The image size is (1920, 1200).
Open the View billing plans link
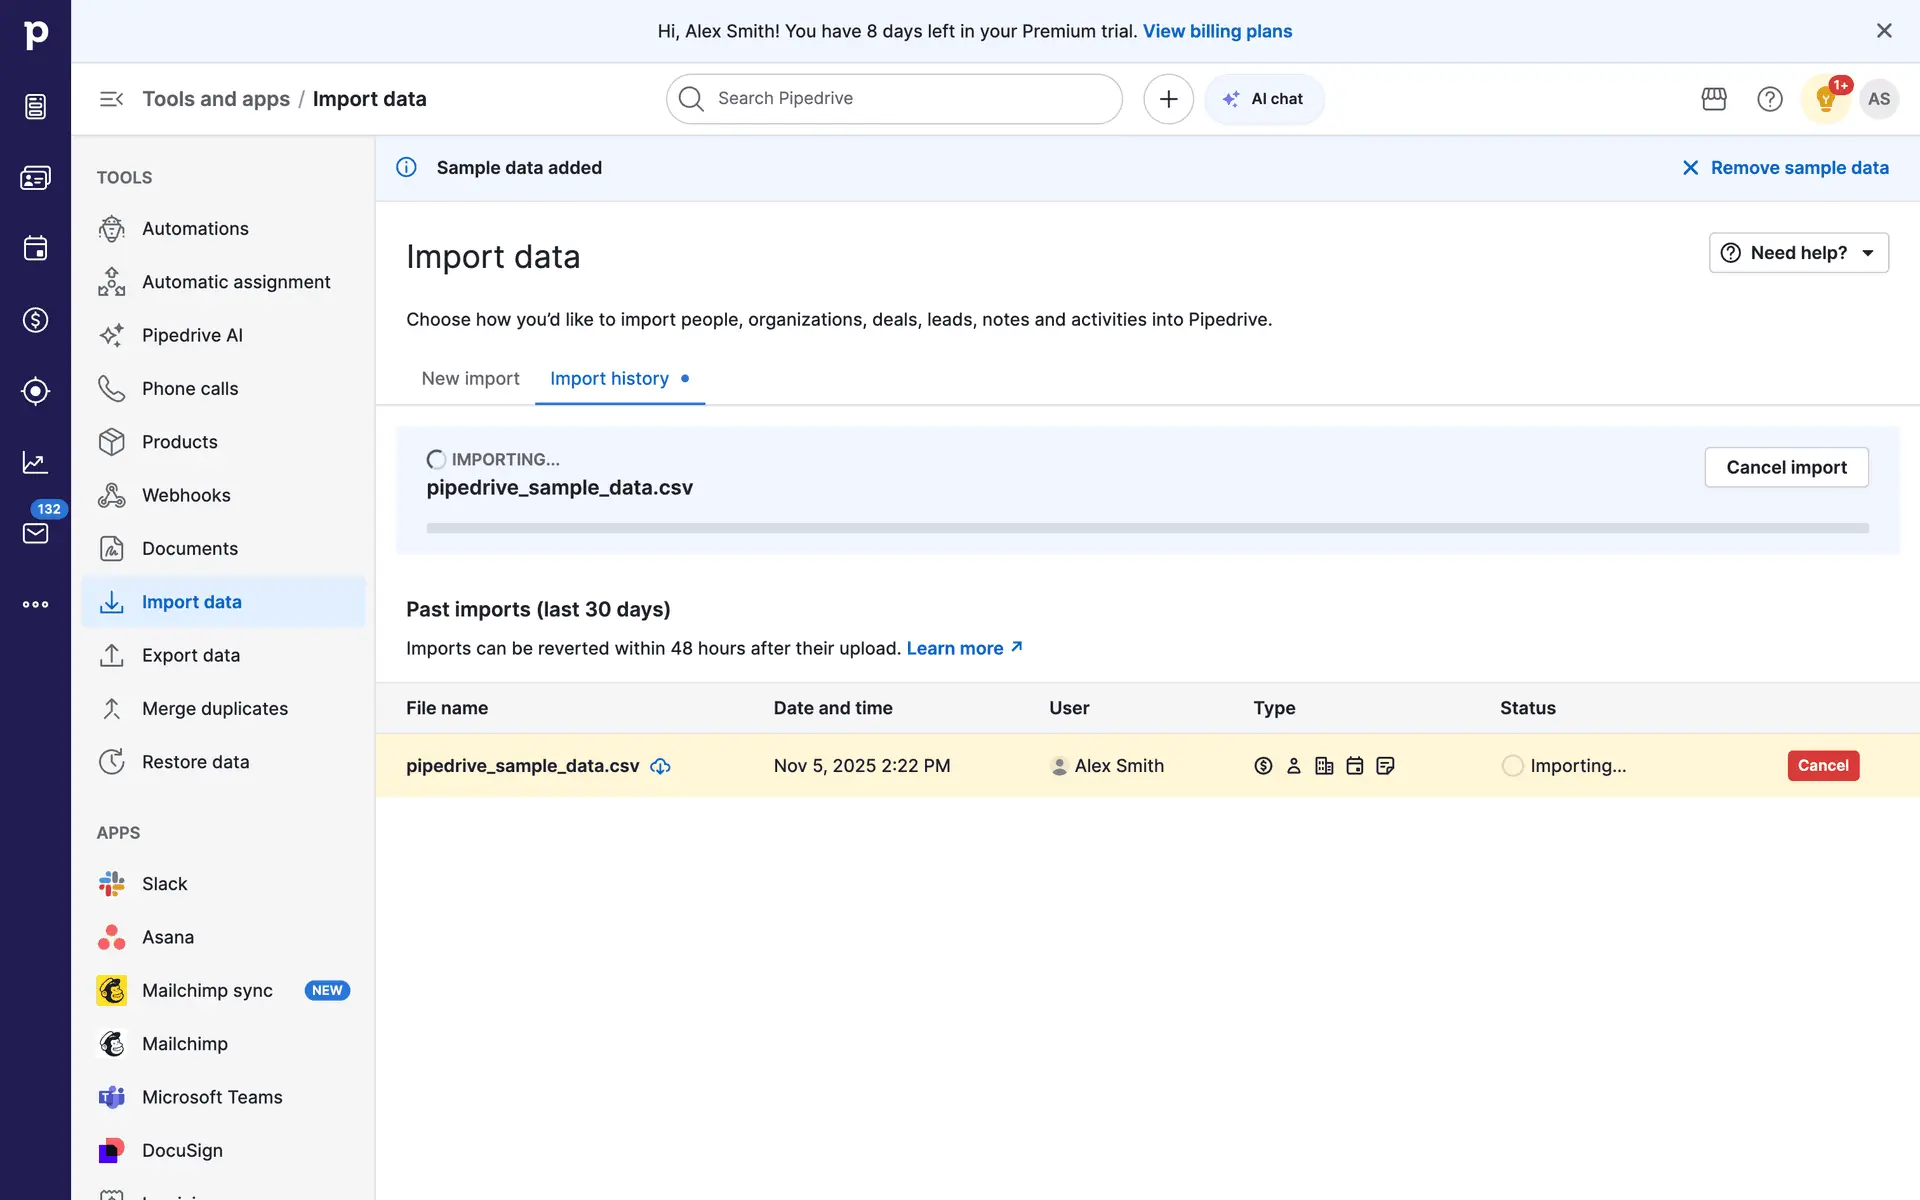[1217, 31]
